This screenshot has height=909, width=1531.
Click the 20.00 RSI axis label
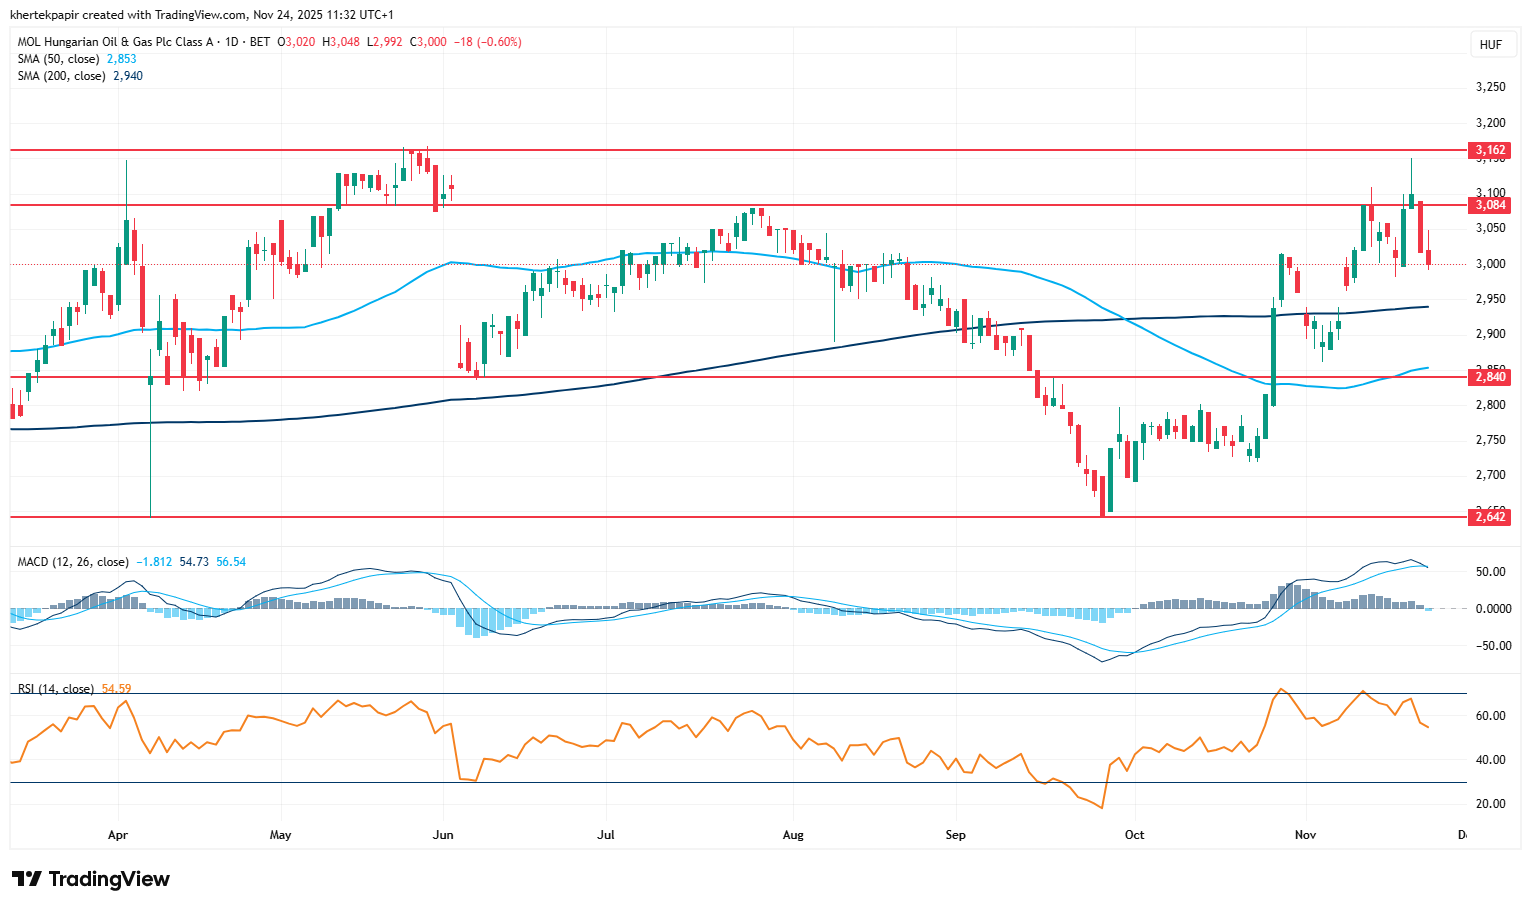click(1490, 804)
